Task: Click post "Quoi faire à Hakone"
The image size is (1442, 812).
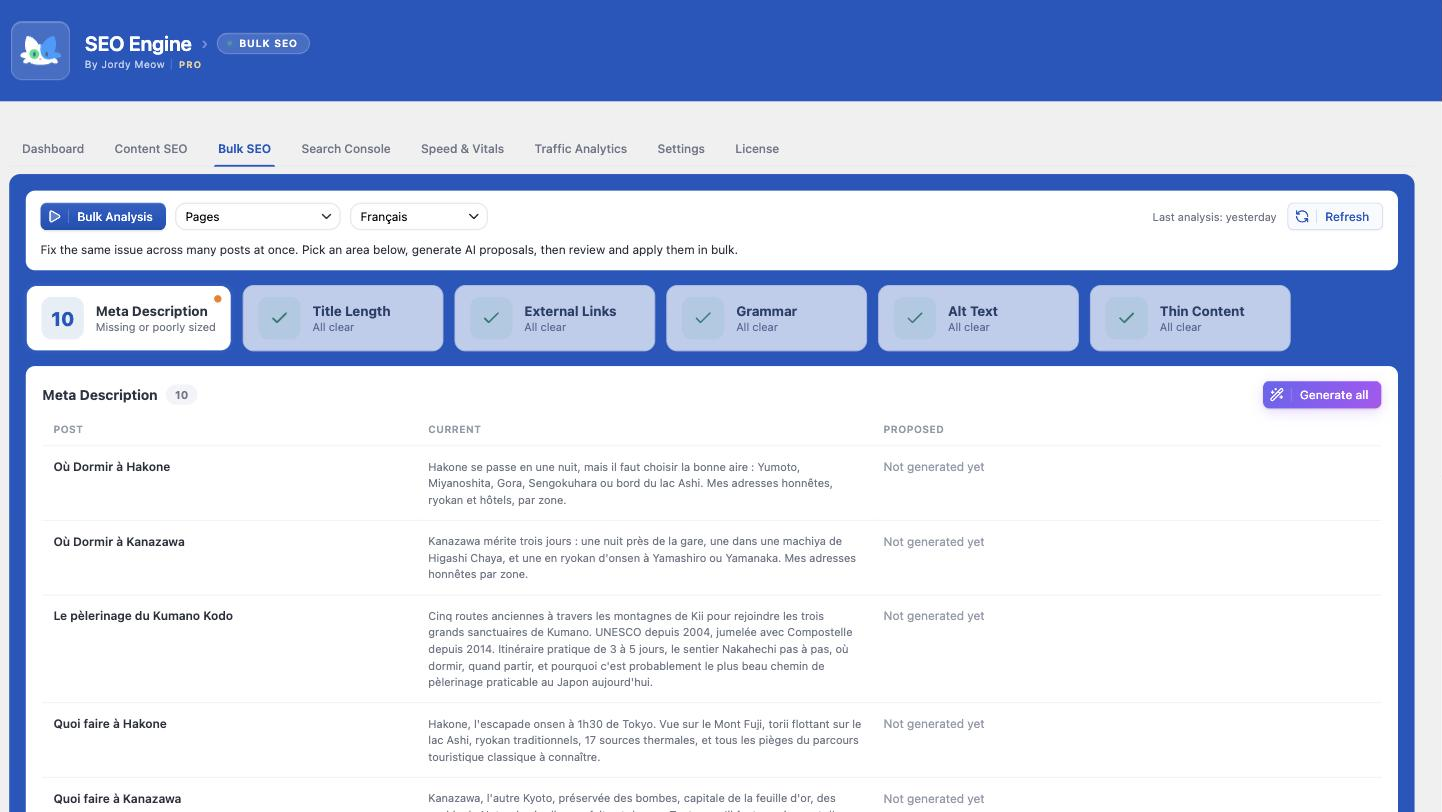Action: [110, 724]
